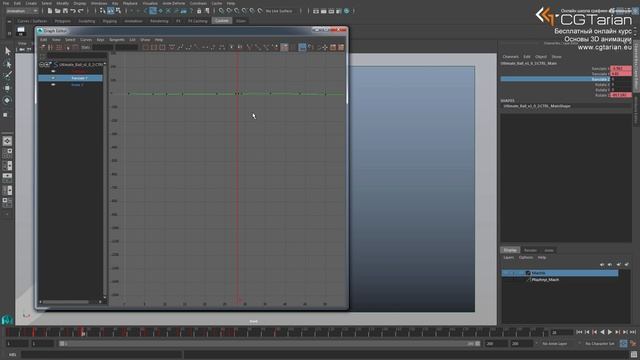Open the Curves menu in Graph Editor
Image resolution: width=640 pixels, height=360 pixels.
[86, 40]
